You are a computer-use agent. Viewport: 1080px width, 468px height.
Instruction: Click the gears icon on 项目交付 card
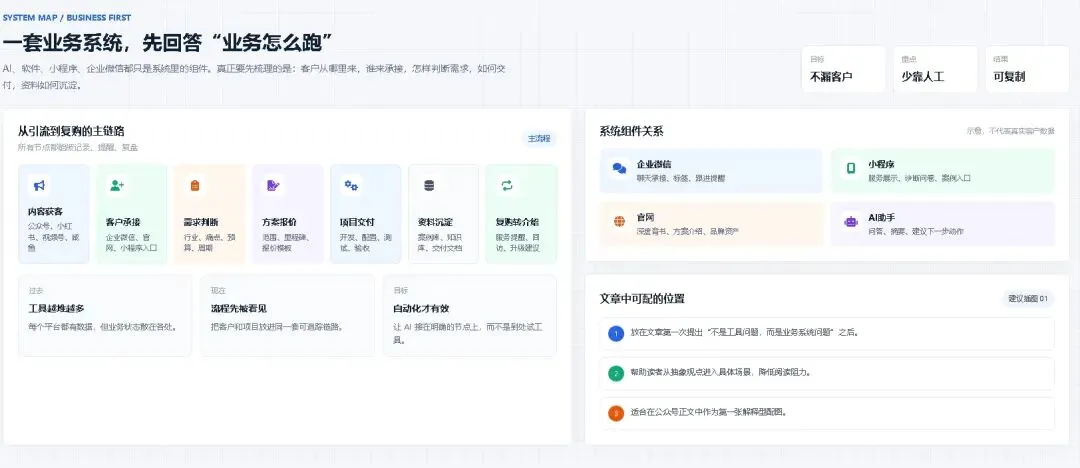[351, 185]
